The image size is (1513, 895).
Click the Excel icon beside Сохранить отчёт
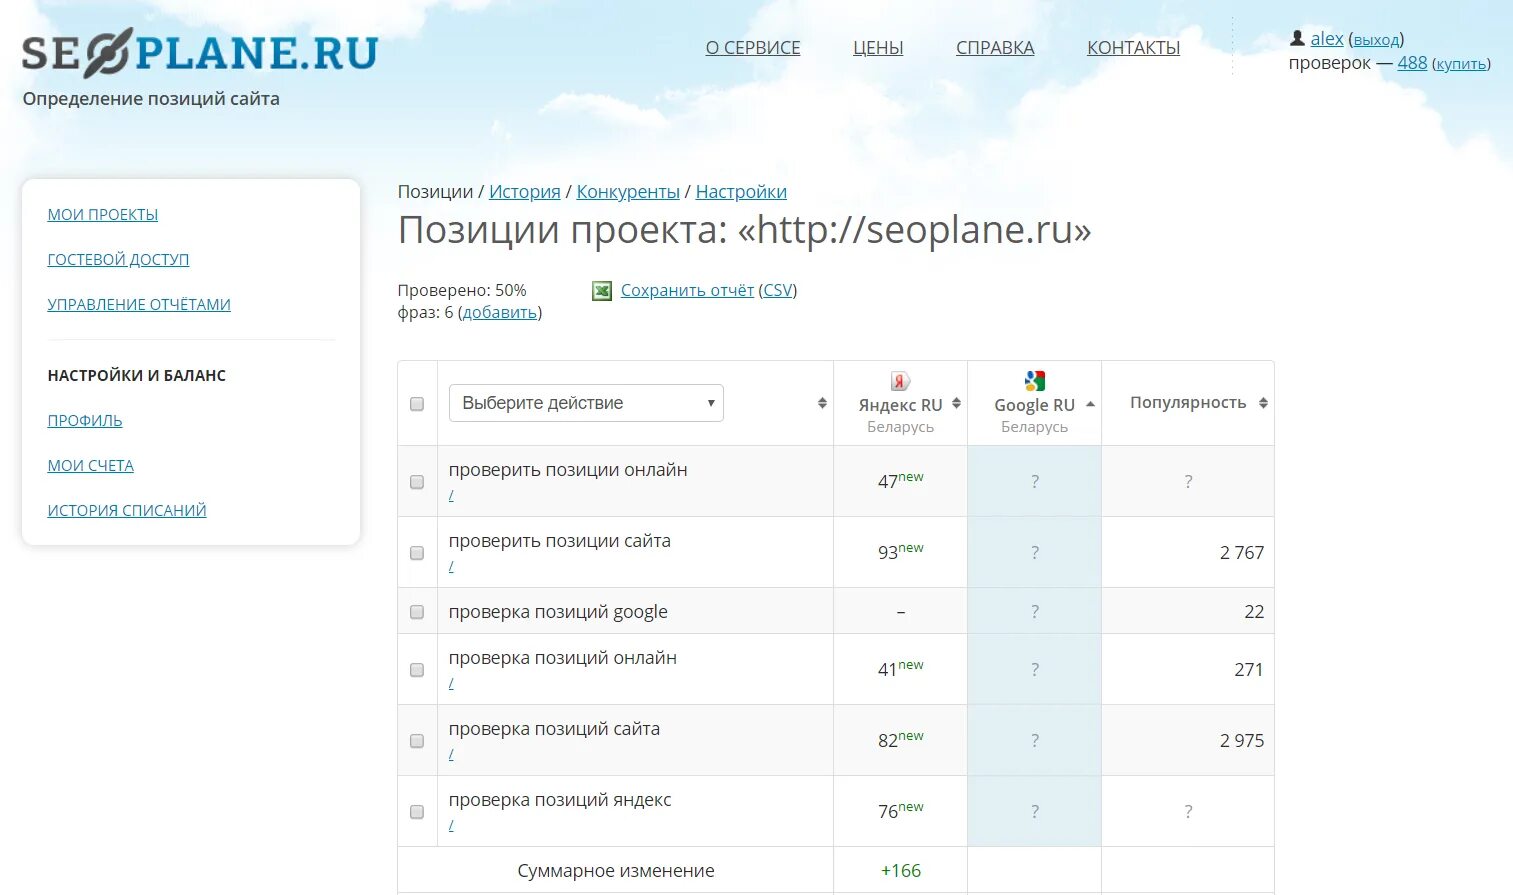coord(602,291)
